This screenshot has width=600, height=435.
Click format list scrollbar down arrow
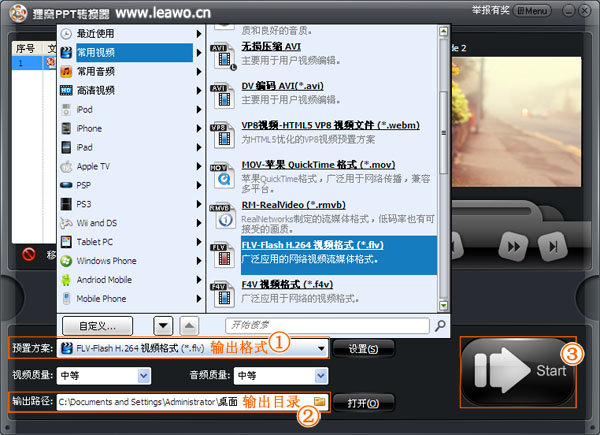point(443,305)
